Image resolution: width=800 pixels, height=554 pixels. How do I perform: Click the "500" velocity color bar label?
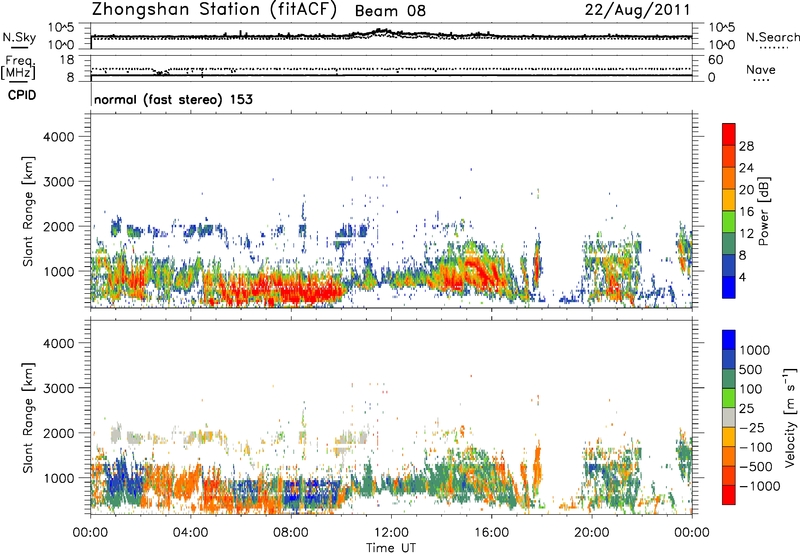point(750,370)
